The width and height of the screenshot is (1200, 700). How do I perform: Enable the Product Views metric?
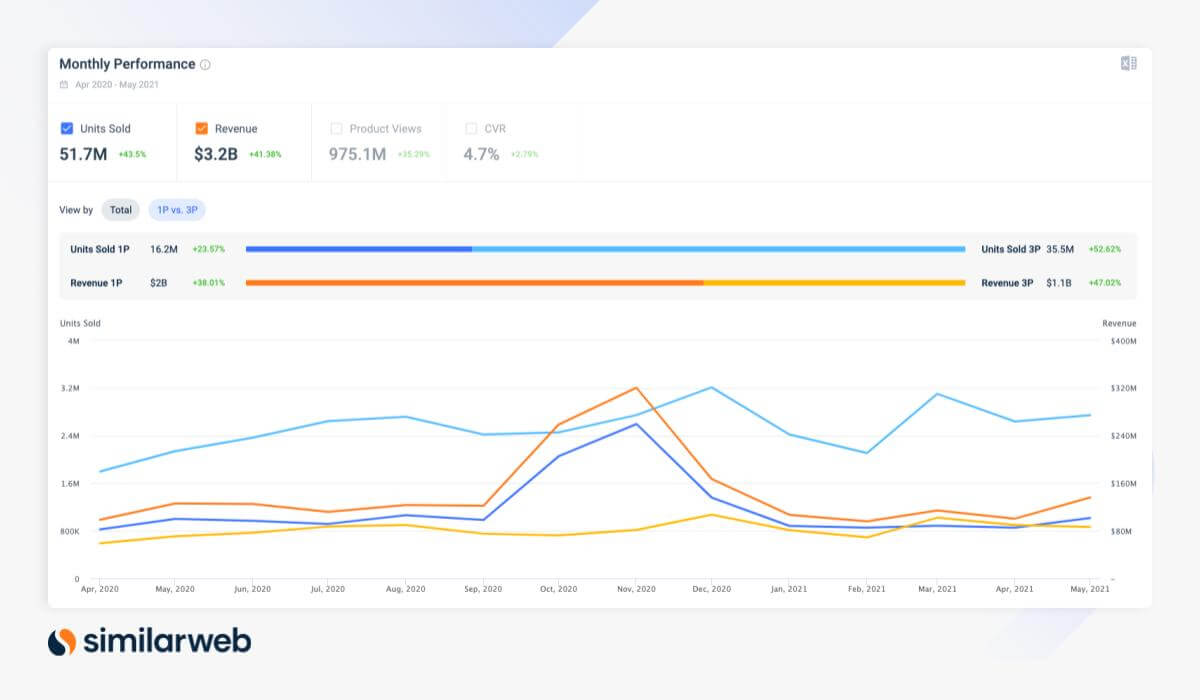tap(337, 128)
